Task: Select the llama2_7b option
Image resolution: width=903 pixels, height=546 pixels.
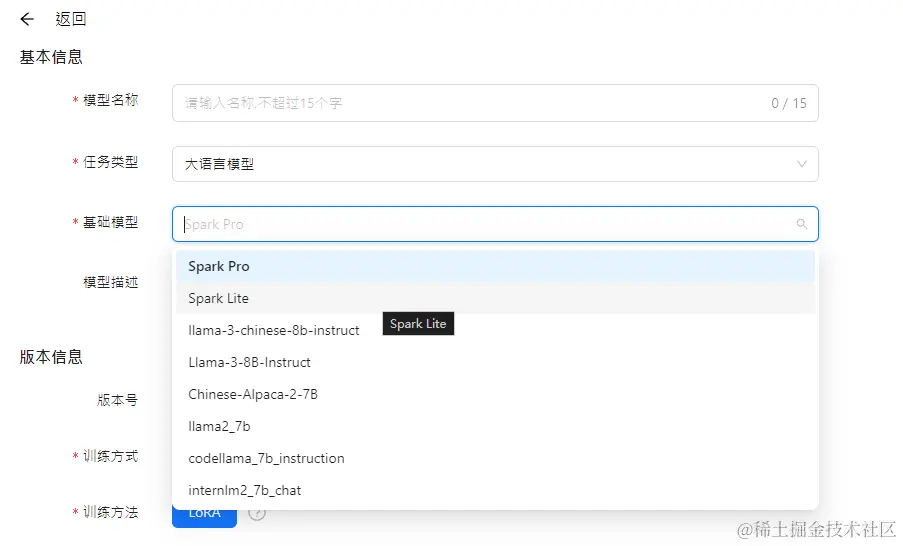Action: coord(219,427)
